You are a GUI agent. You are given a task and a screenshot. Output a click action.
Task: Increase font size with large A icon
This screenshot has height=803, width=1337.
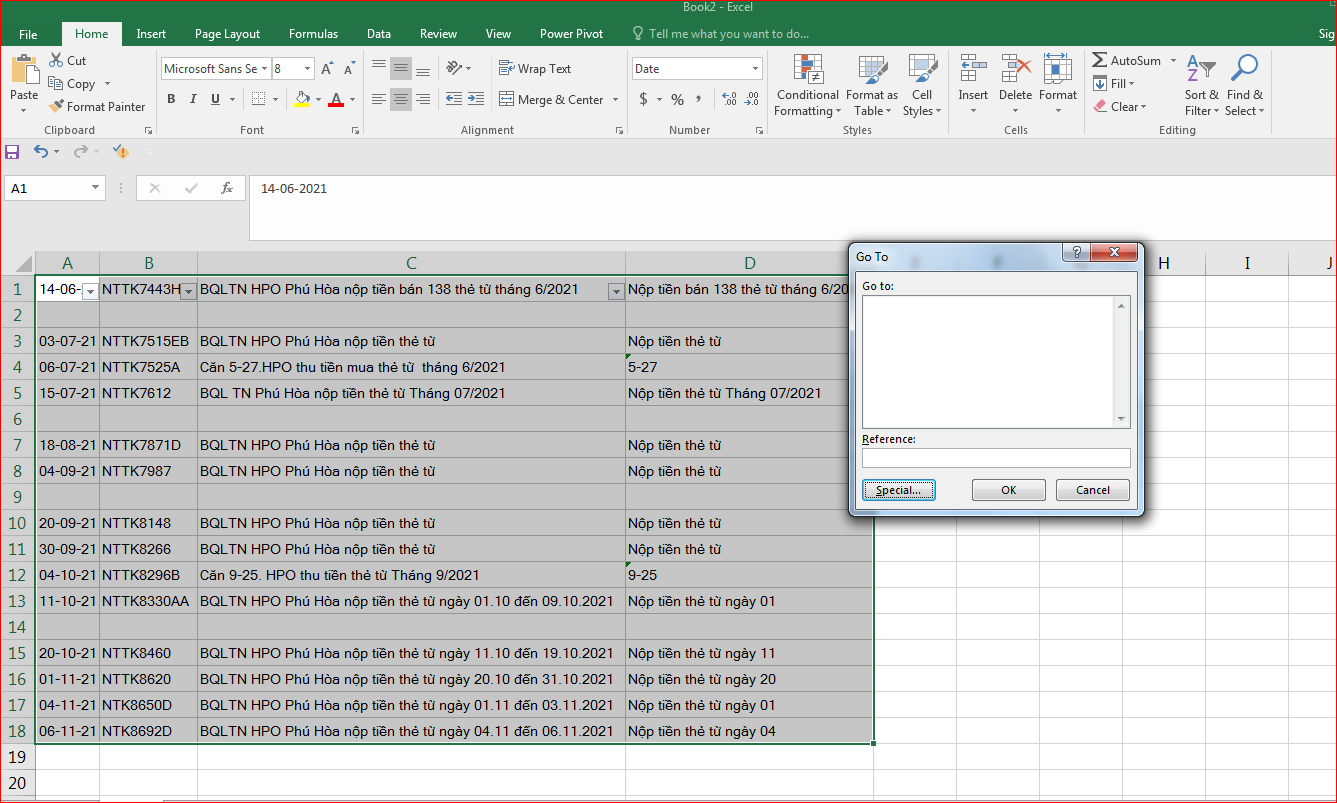click(x=327, y=69)
